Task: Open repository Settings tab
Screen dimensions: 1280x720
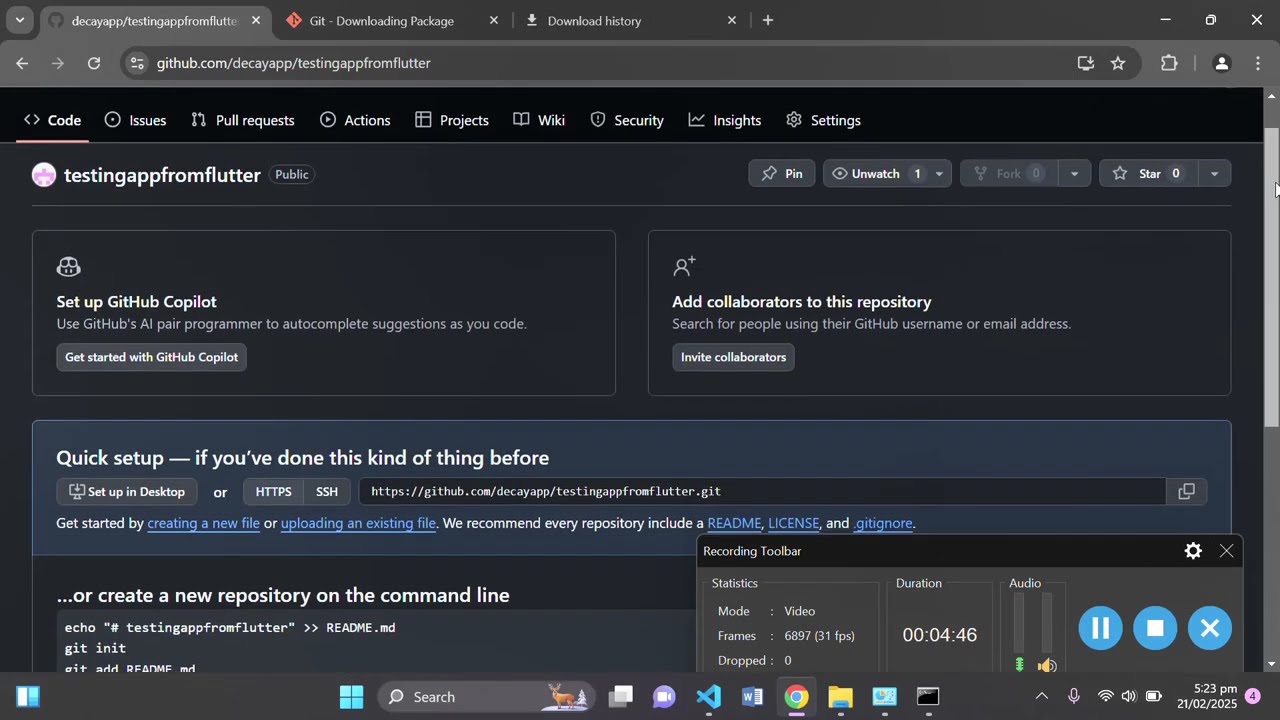Action: (x=823, y=120)
